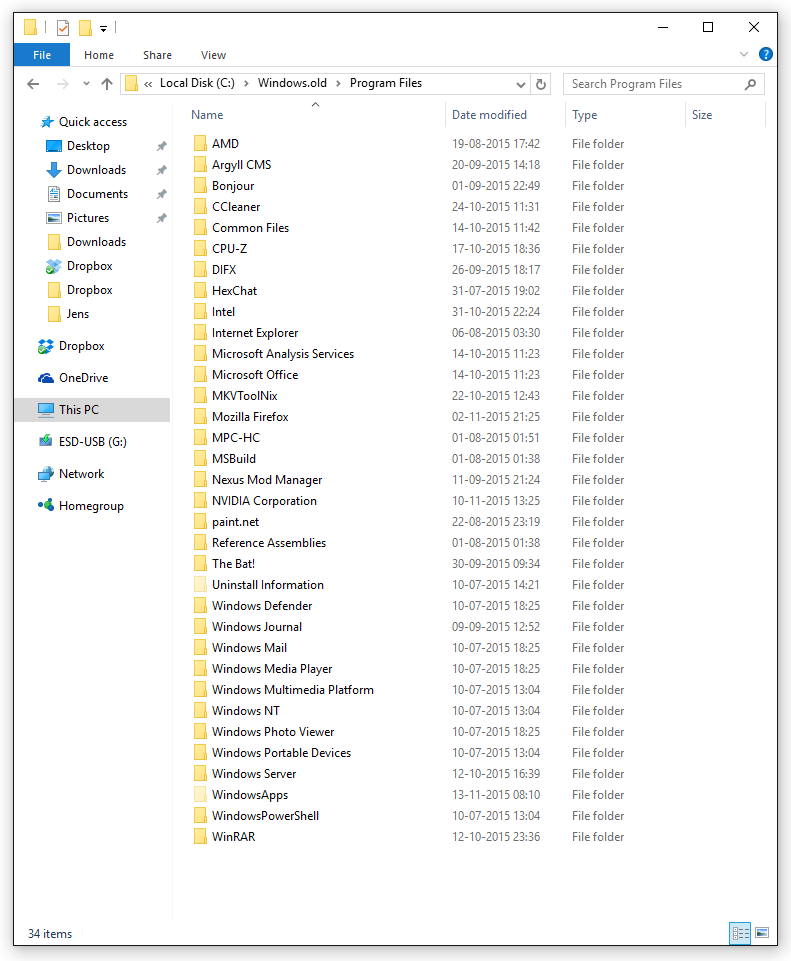Click the faded WindowsApps folder icon
791x961 pixels.
pyautogui.click(x=200, y=794)
